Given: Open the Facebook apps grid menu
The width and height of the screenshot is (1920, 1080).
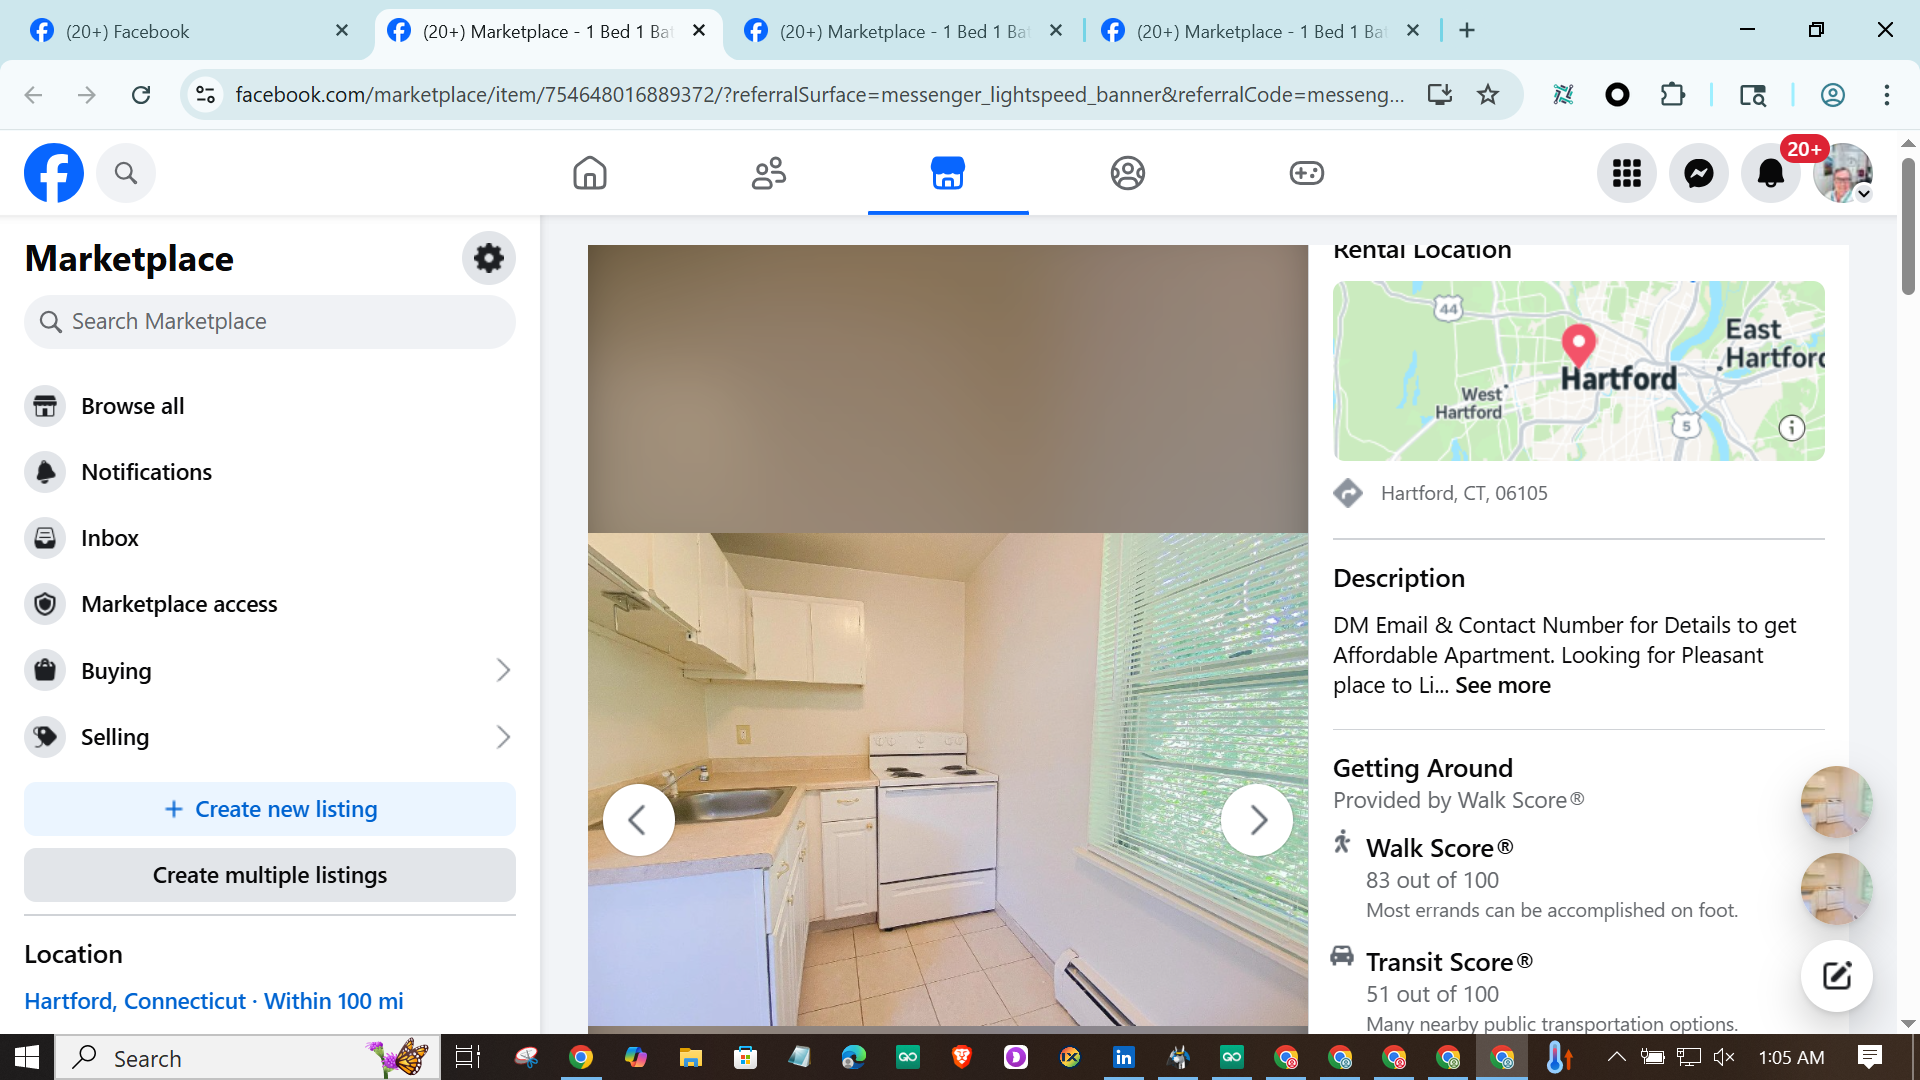Looking at the screenshot, I should point(1626,173).
